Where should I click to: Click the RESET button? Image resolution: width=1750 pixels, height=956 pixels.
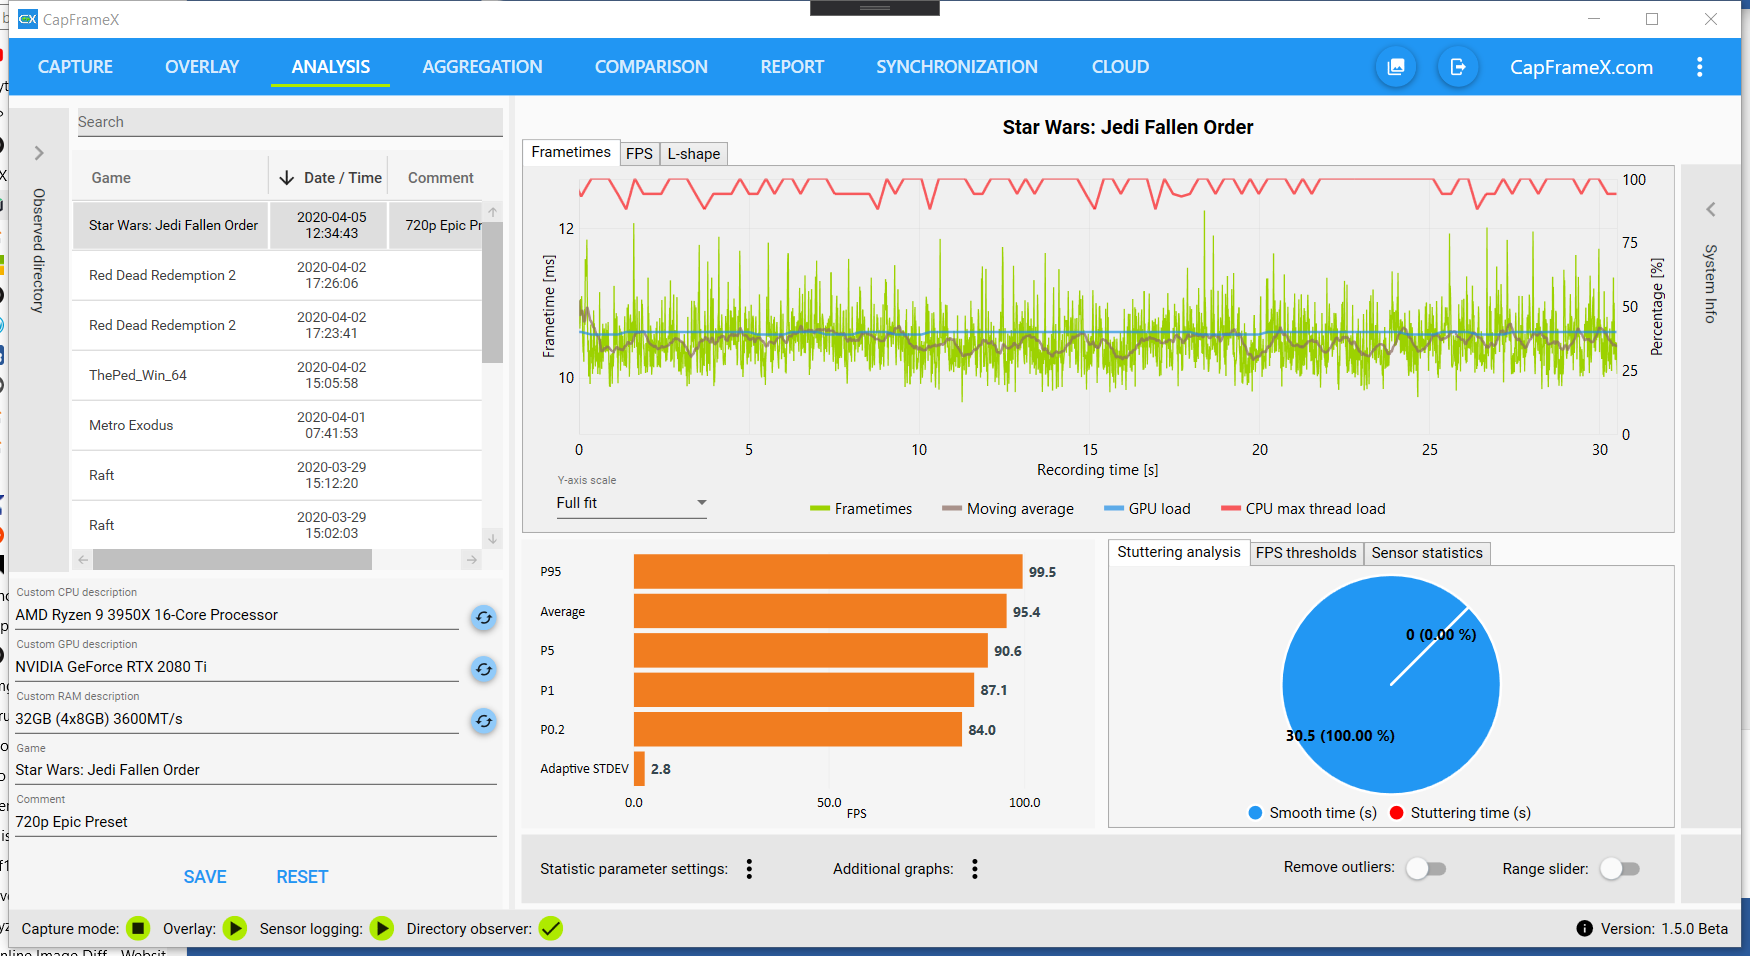(302, 877)
